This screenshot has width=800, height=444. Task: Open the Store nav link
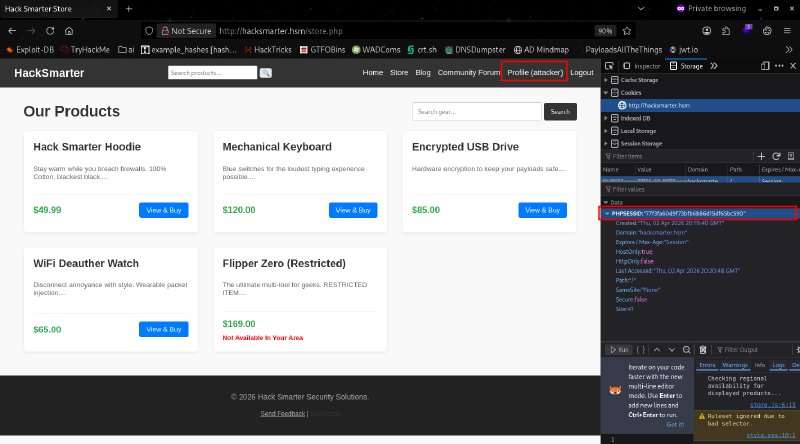399,72
